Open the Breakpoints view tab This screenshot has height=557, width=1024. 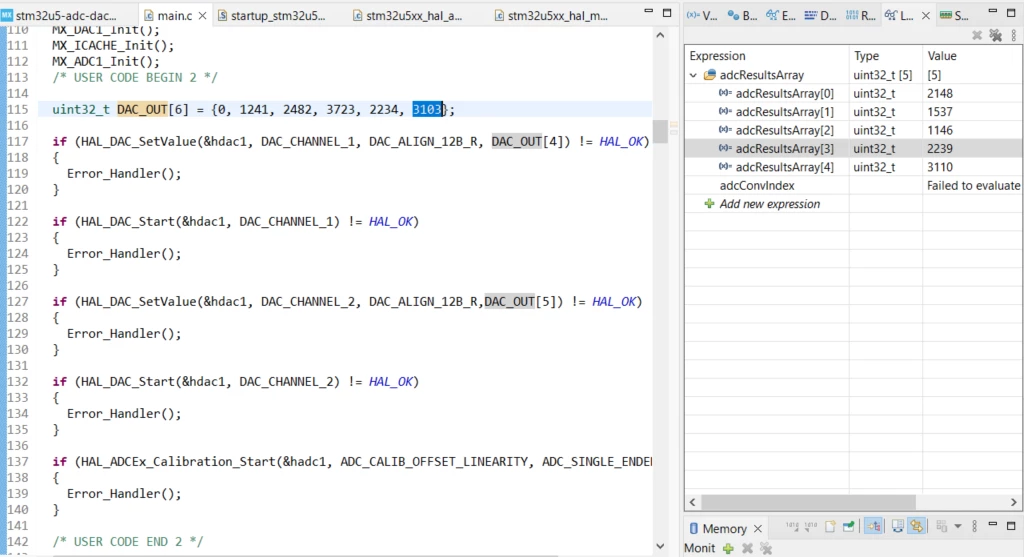click(743, 15)
